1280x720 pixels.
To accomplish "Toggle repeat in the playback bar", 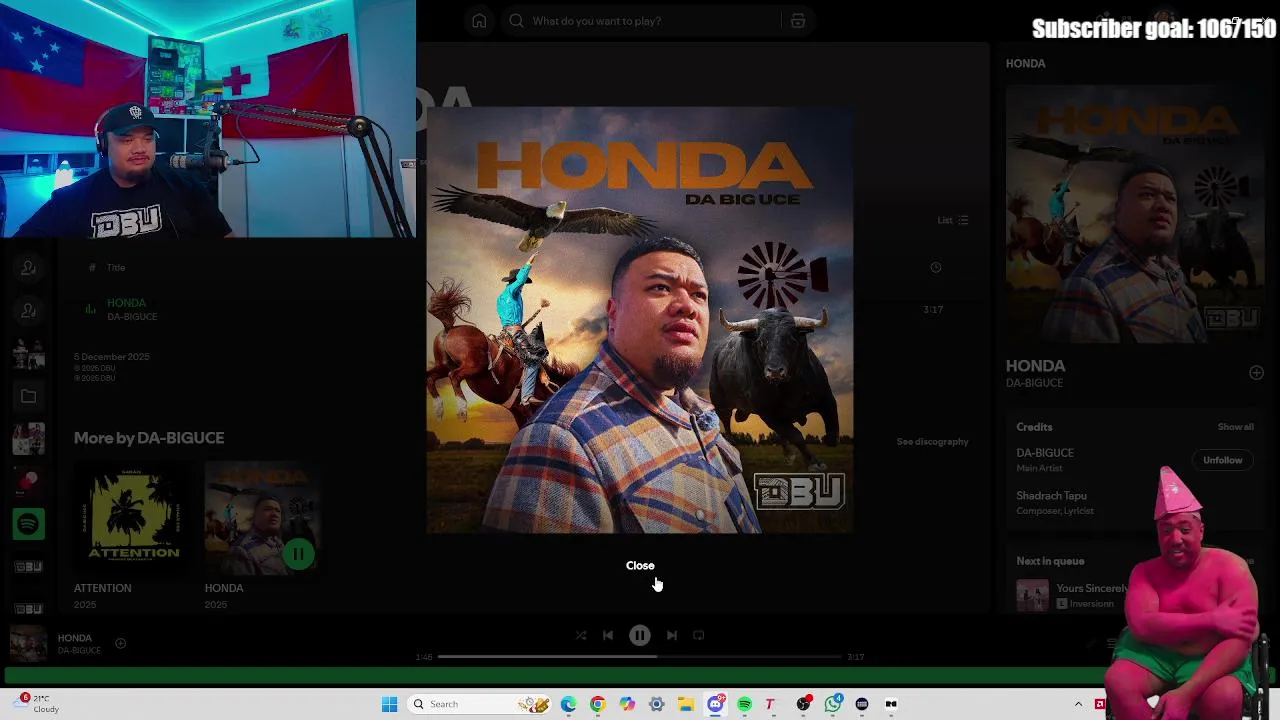I will point(699,635).
